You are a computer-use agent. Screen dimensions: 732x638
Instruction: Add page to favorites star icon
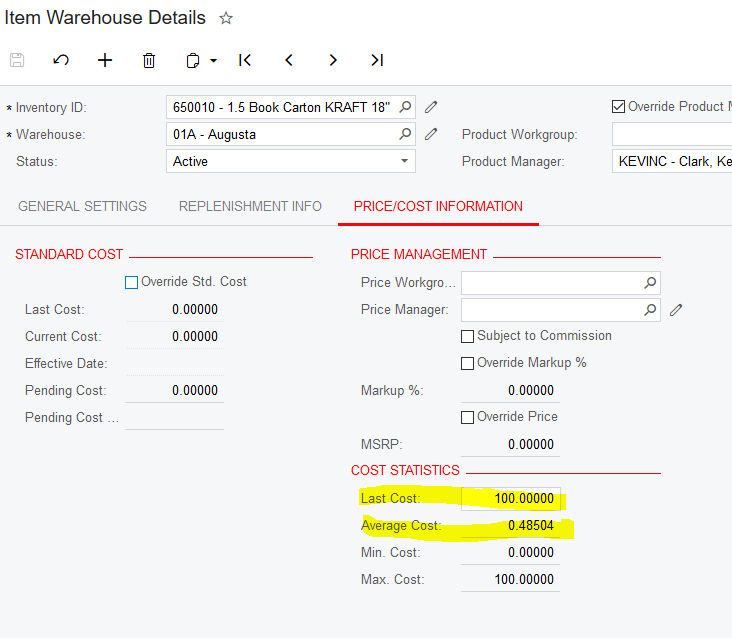pyautogui.click(x=226, y=18)
